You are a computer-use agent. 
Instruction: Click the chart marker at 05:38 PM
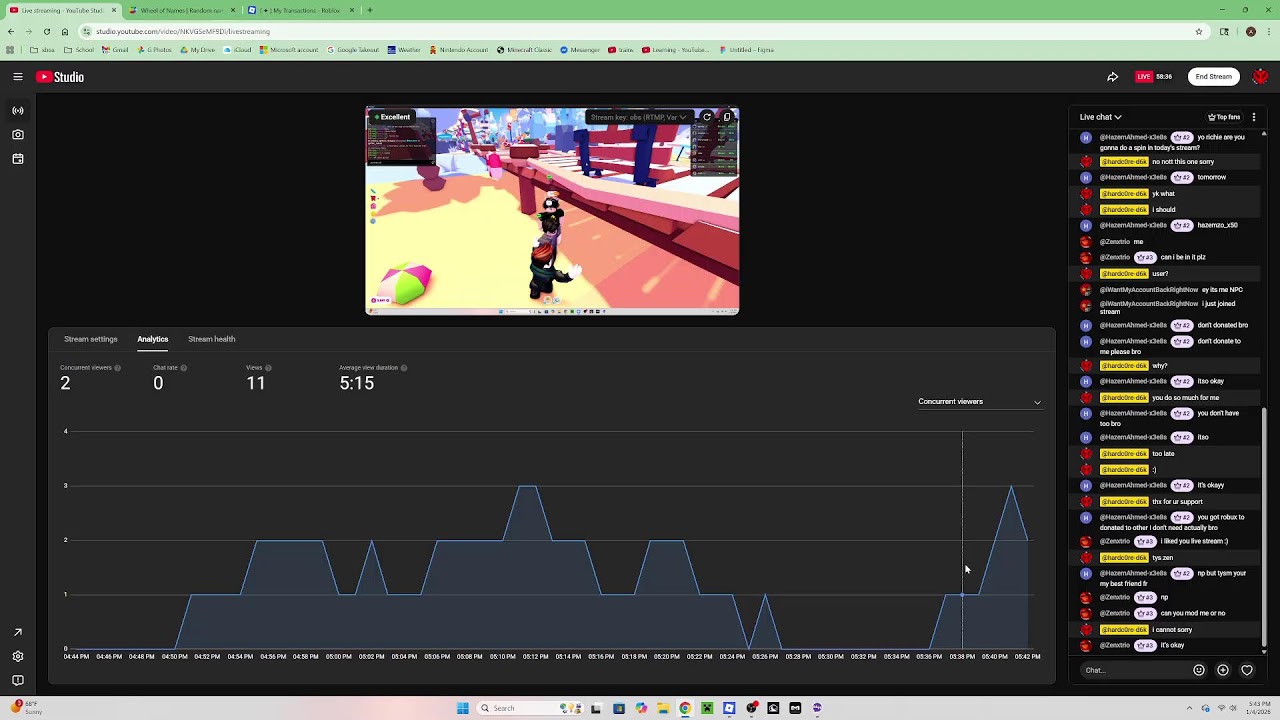click(962, 595)
